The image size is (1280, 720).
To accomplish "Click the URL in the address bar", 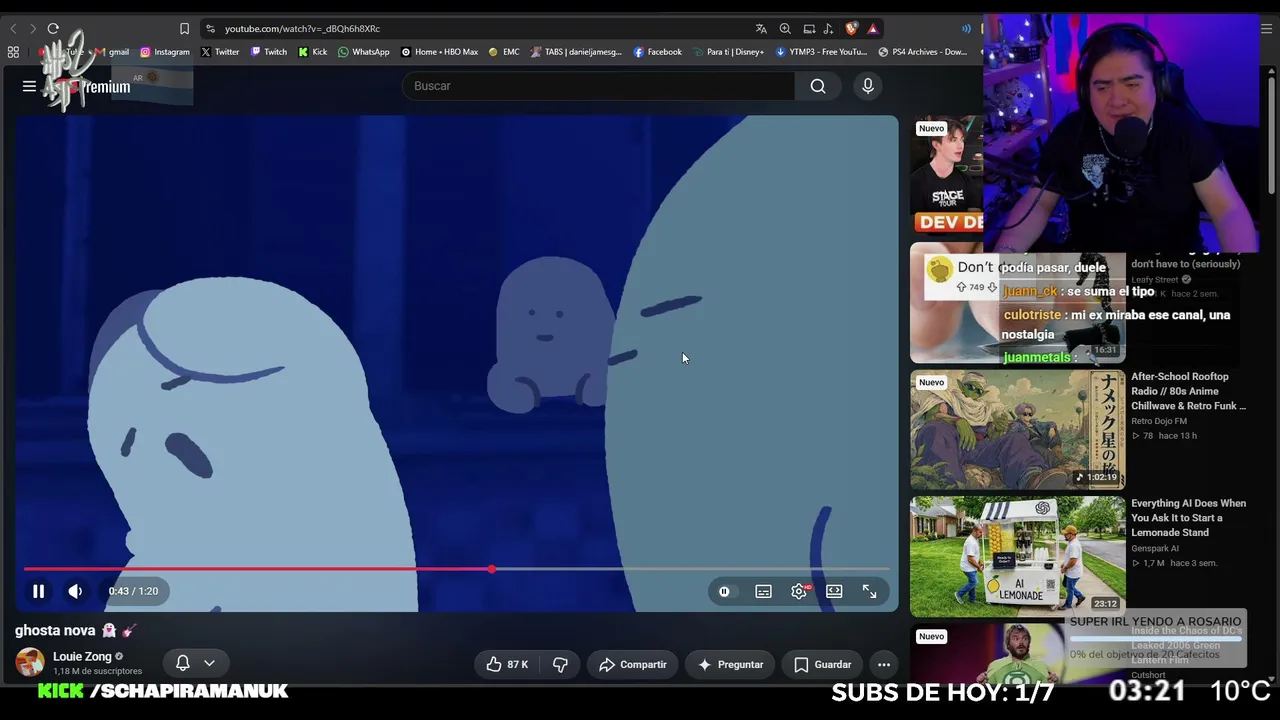I will click(x=302, y=29).
